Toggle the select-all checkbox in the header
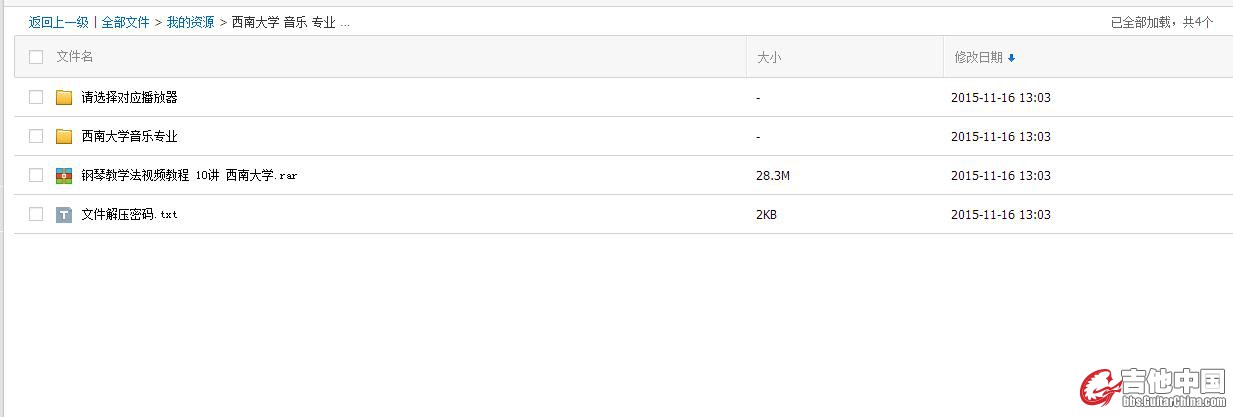 36,57
